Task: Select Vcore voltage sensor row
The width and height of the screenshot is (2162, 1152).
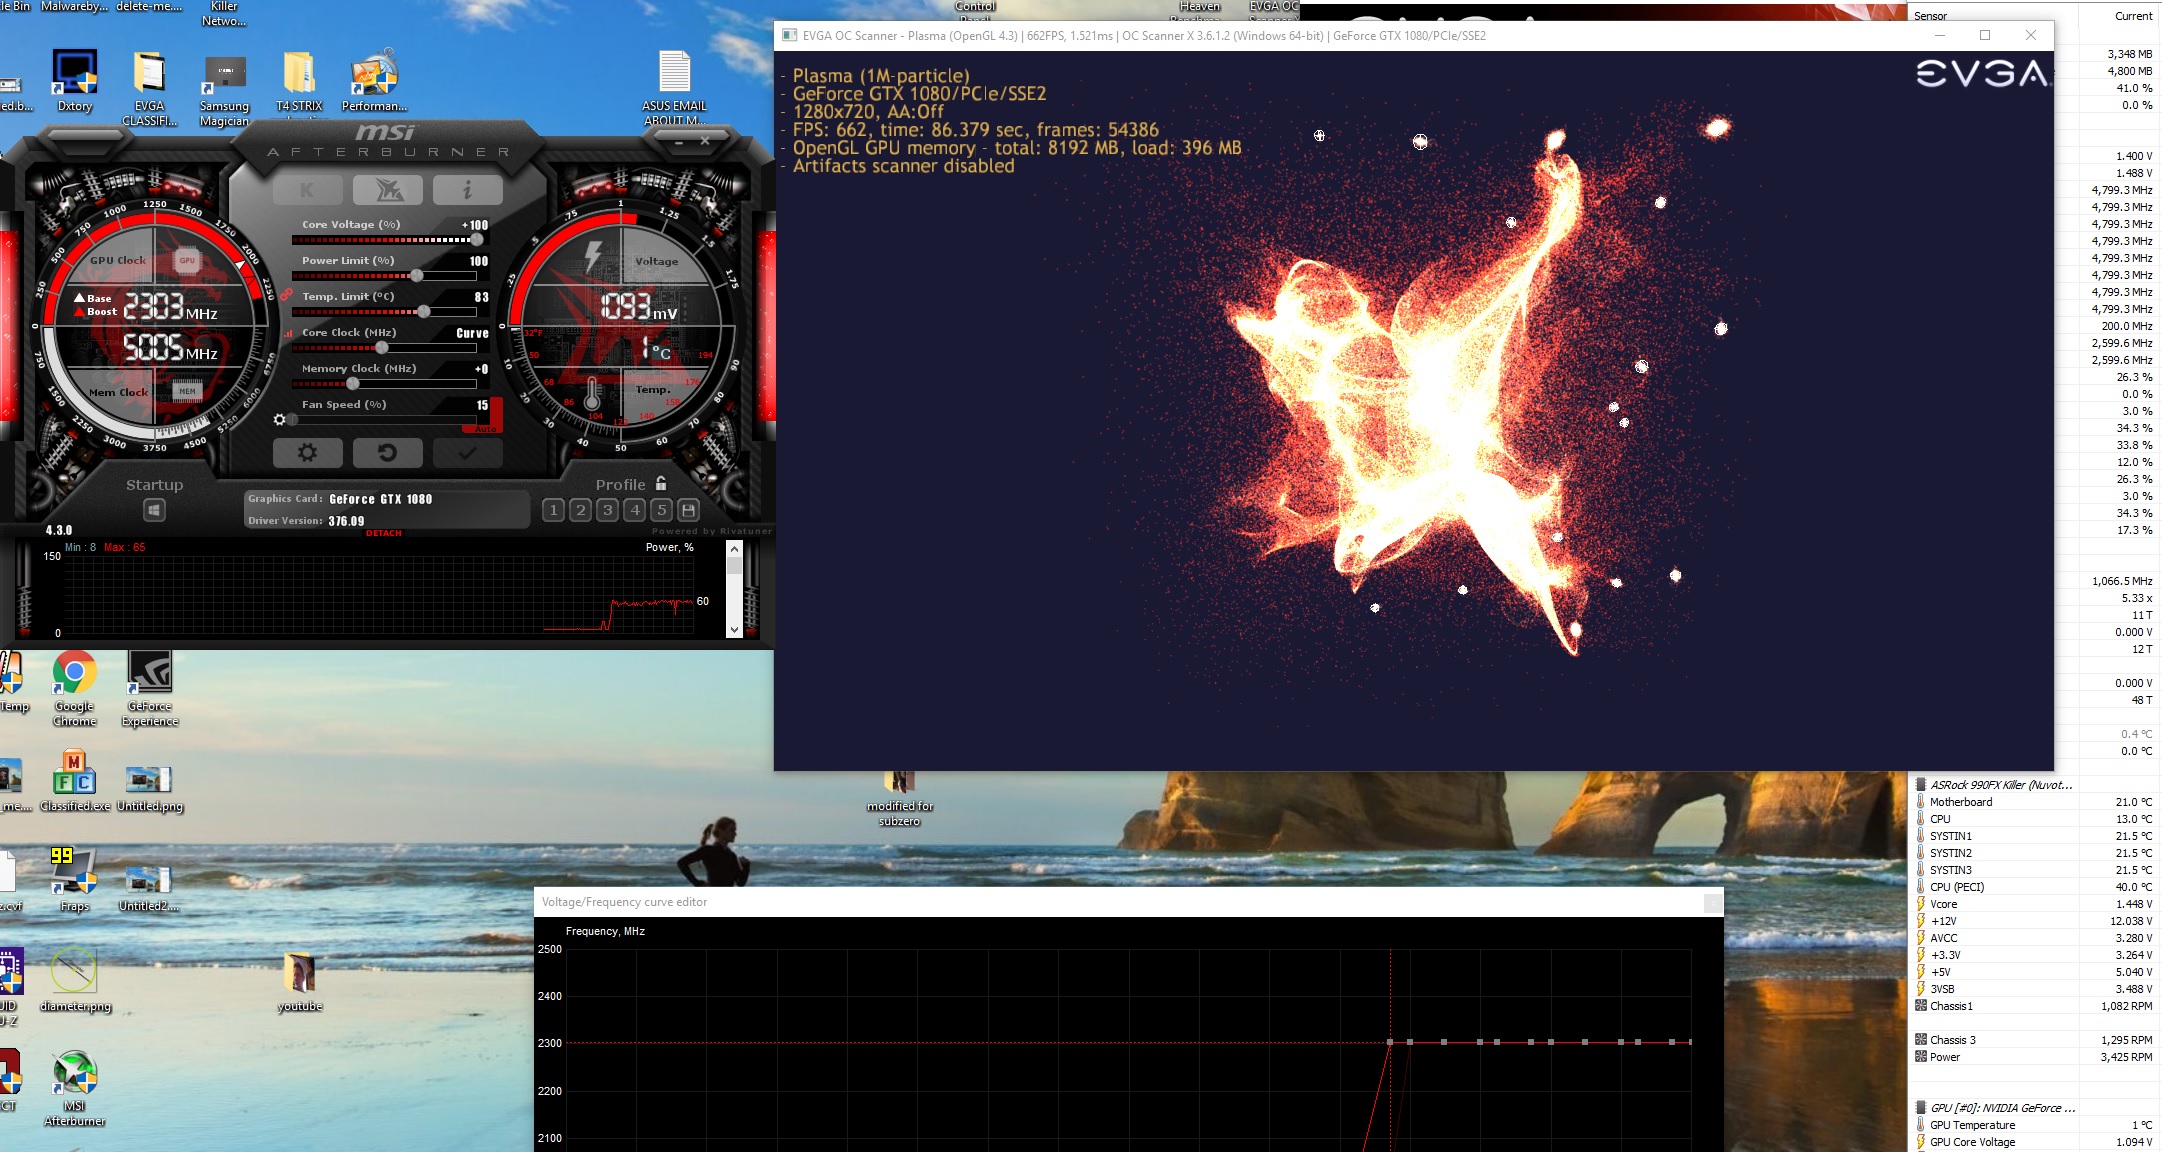Action: coord(2033,904)
